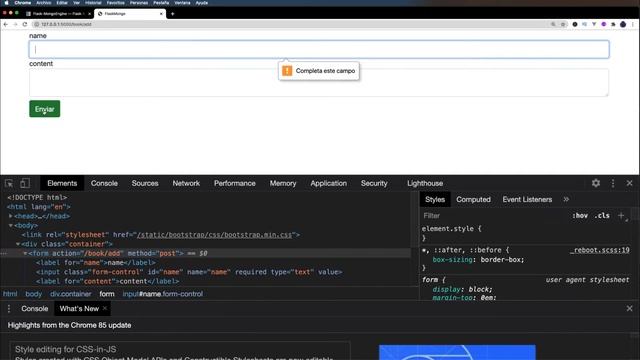Open the DevTools customize menu
640x360 pixels.
[x=613, y=183]
